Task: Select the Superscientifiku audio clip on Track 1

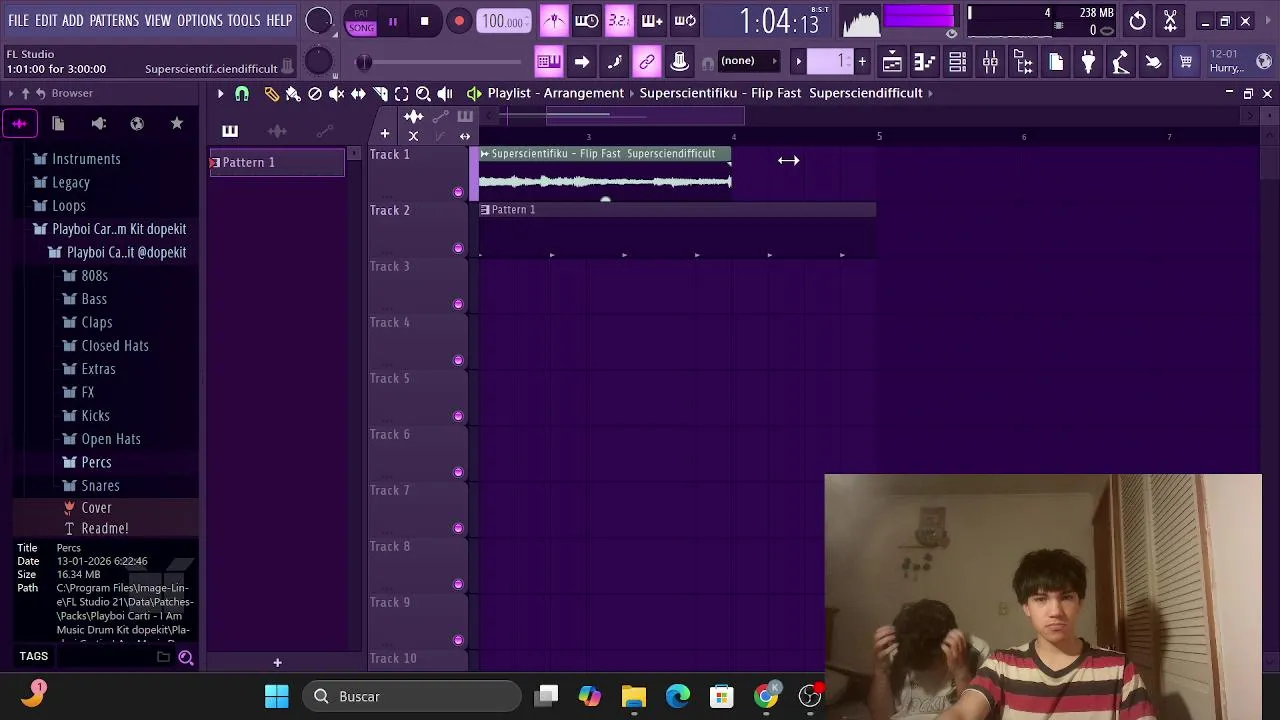Action: pyautogui.click(x=605, y=172)
